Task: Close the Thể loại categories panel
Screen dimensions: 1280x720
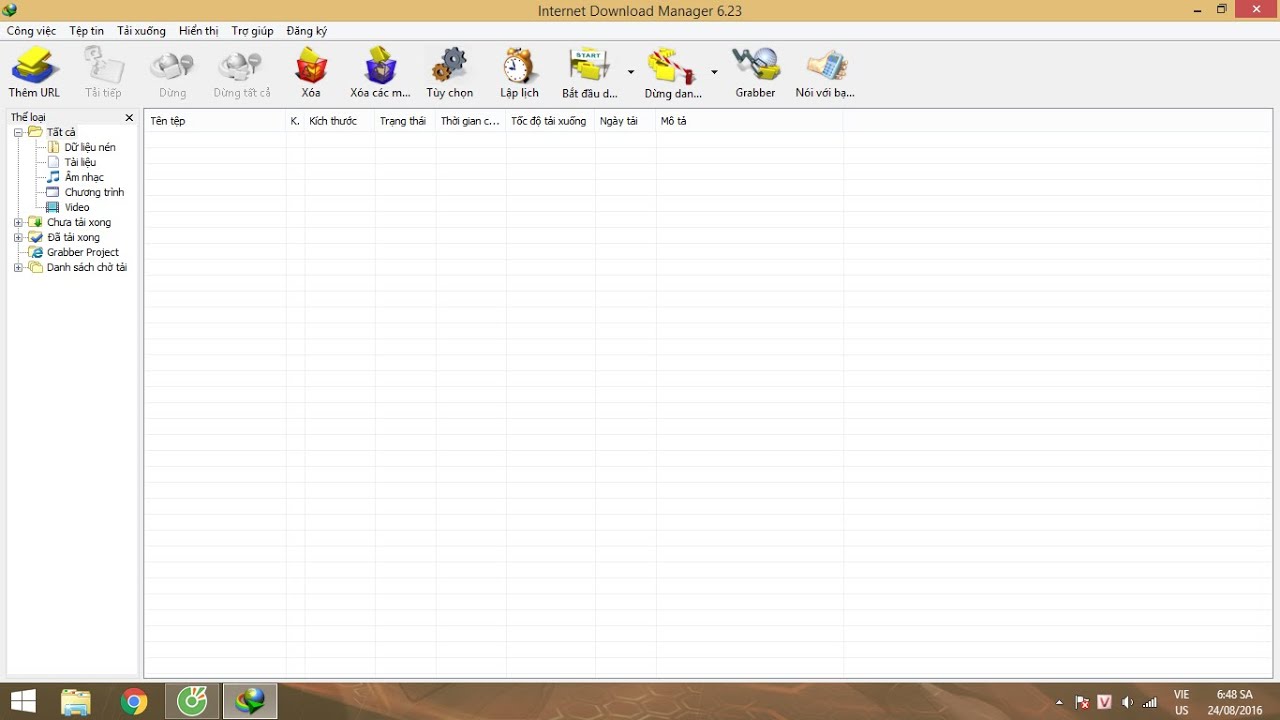Action: 129,117
